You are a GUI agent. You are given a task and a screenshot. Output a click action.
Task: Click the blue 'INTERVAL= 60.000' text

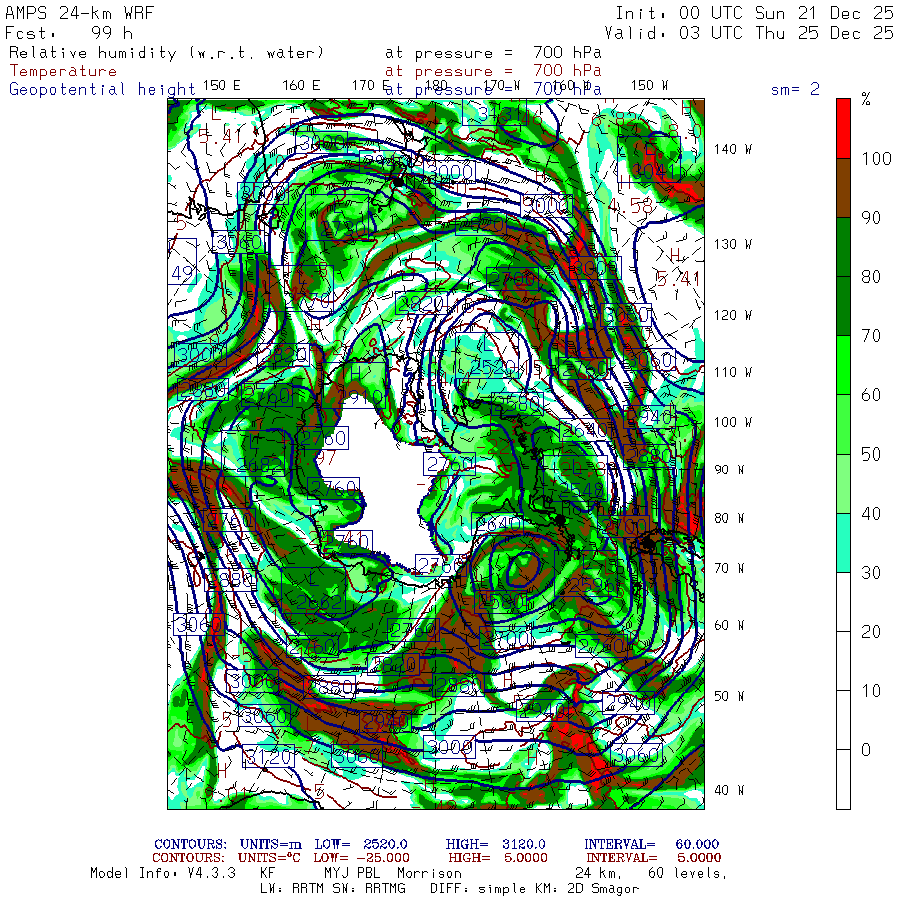coord(651,844)
